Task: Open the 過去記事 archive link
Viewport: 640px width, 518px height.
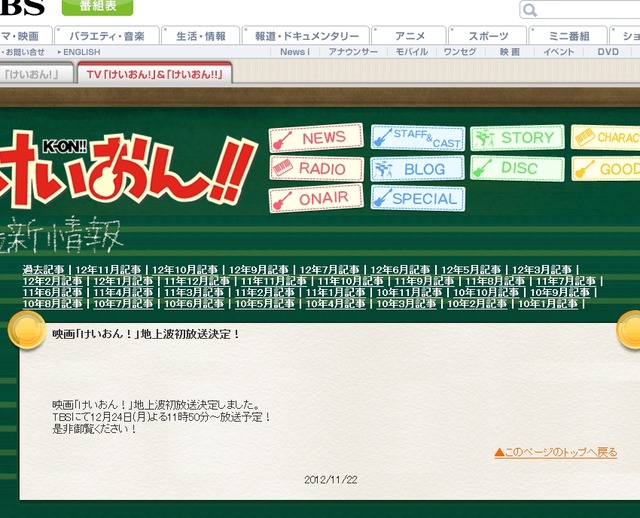Action: tap(44, 270)
